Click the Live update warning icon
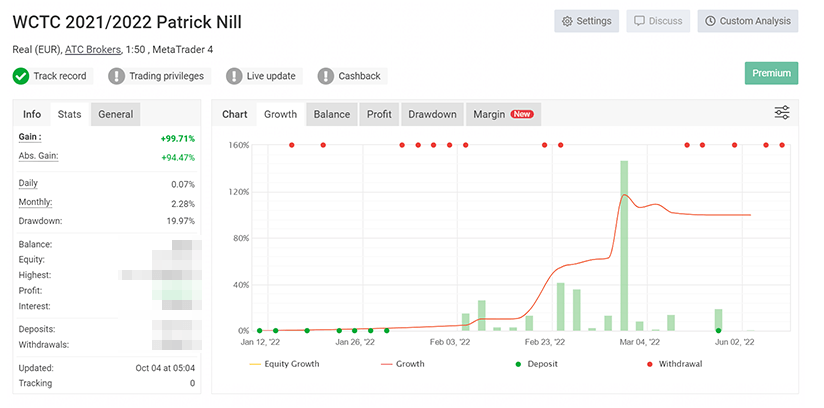Viewport: 824px width, 408px height. (x=234, y=76)
